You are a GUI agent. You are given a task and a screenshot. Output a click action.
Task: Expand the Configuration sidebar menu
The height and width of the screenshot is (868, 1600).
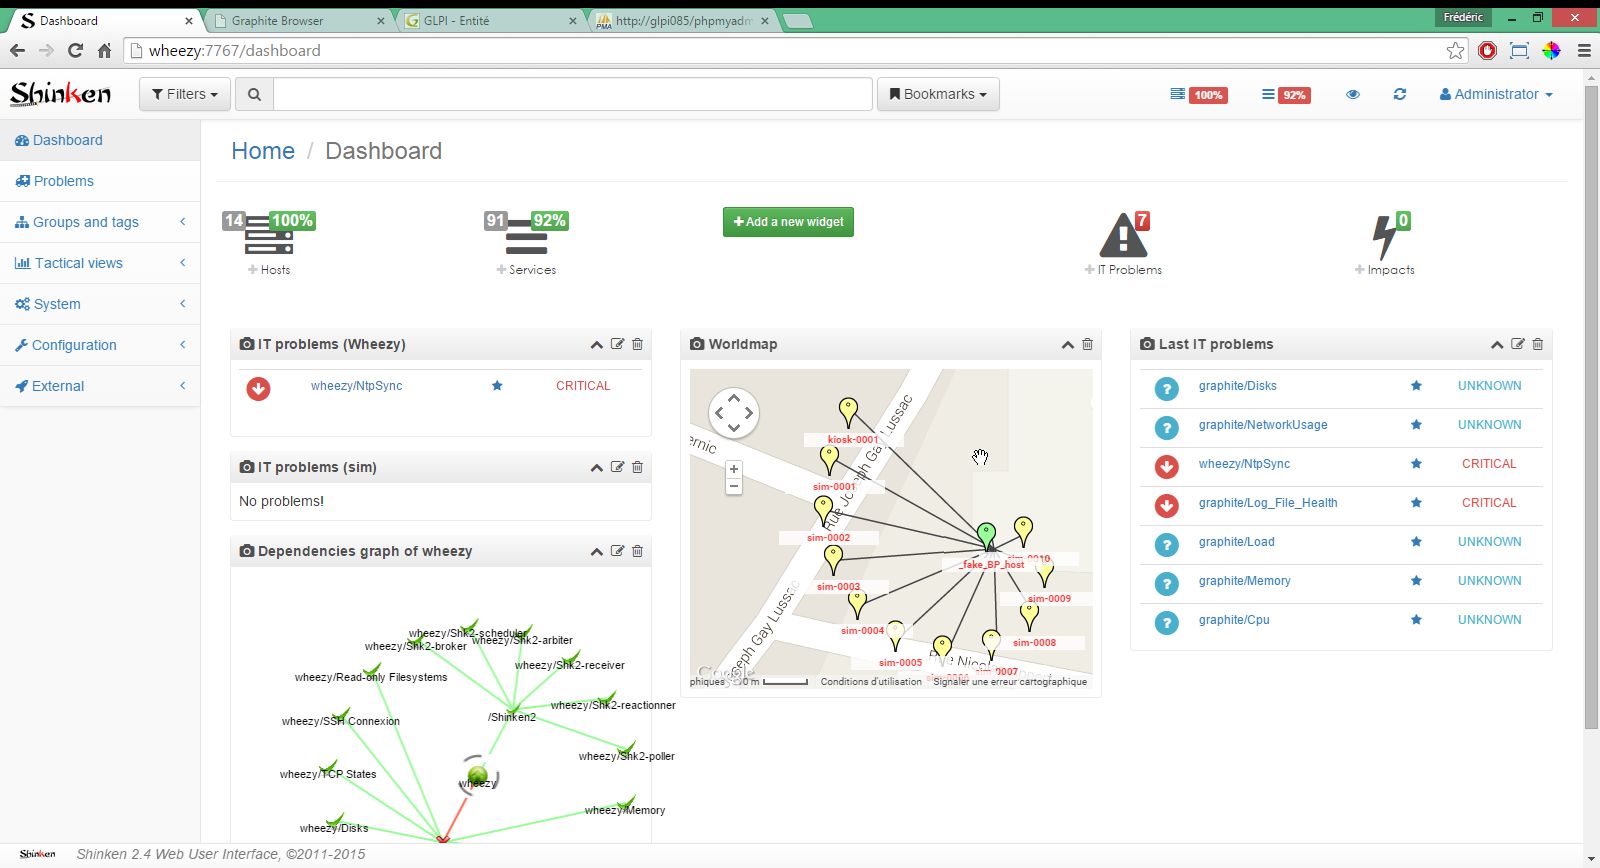pos(100,345)
